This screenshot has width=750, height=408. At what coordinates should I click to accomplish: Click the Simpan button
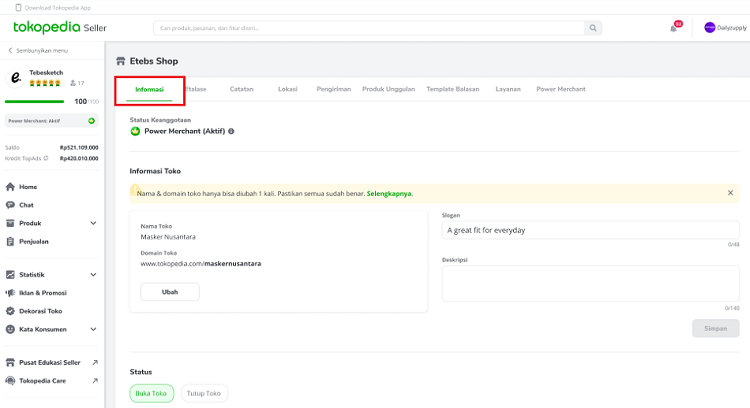point(716,329)
